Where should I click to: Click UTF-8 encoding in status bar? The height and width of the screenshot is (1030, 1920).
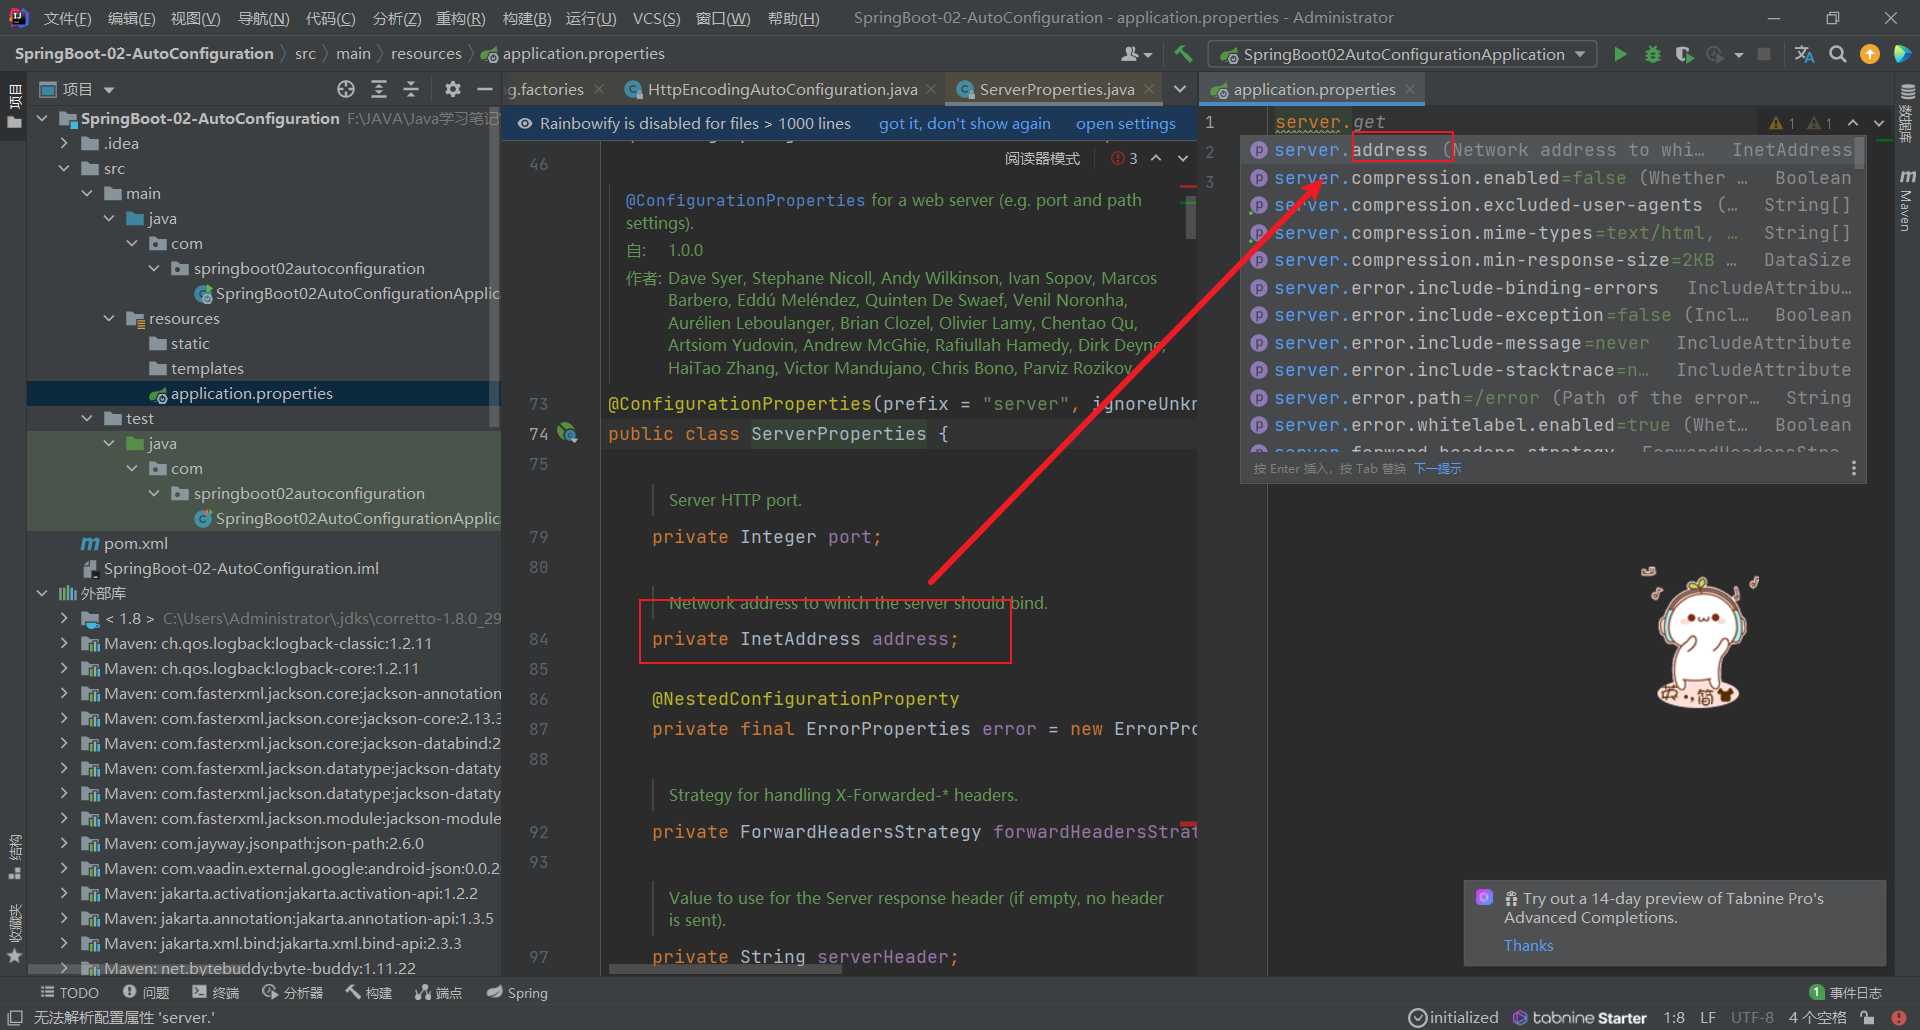click(x=1752, y=1017)
